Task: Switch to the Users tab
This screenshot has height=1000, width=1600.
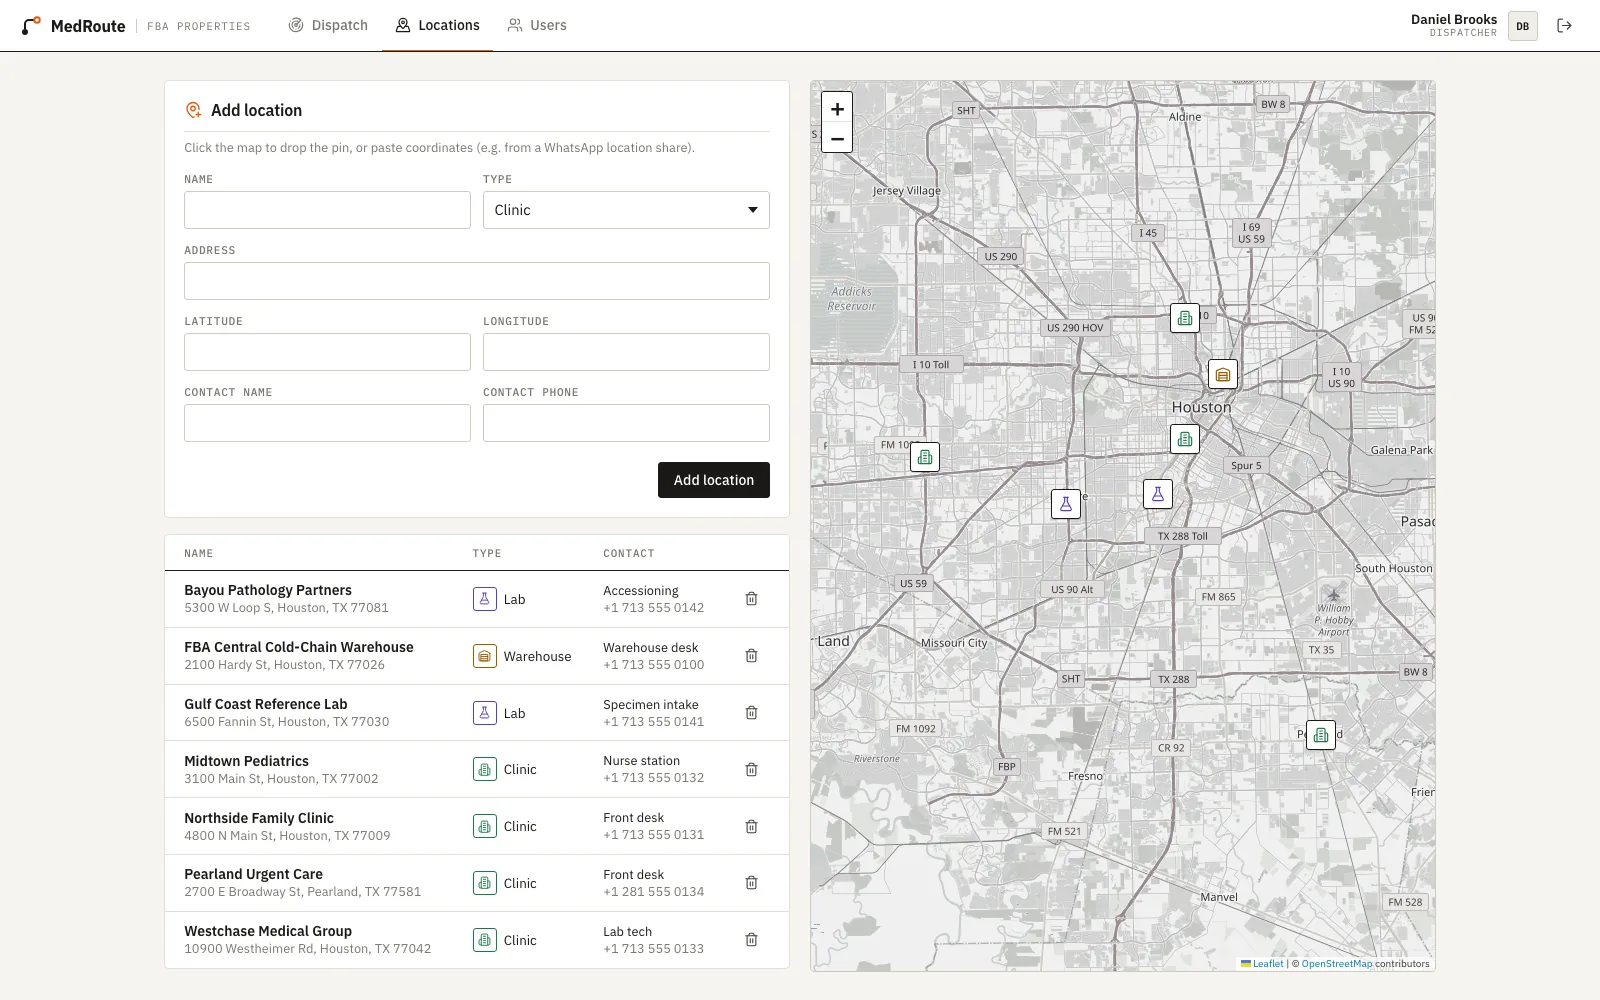Action: click(537, 26)
